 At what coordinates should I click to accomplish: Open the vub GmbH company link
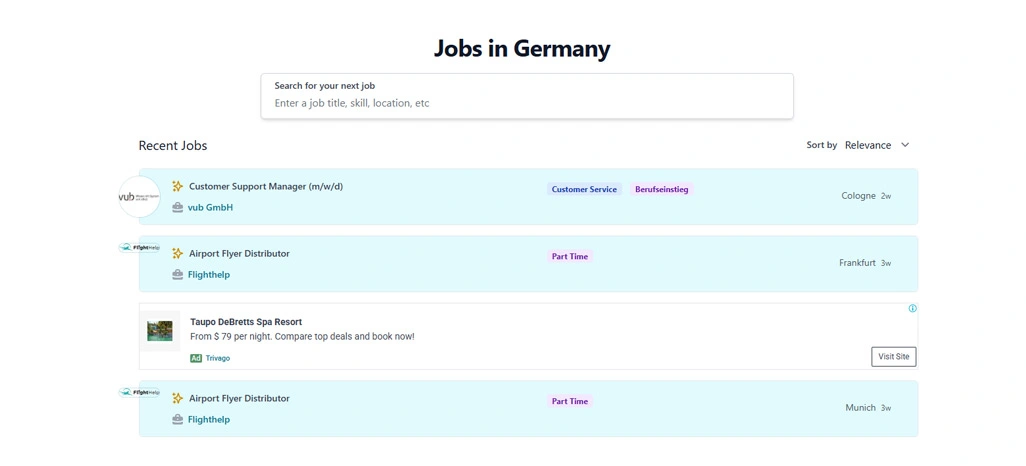tap(210, 207)
